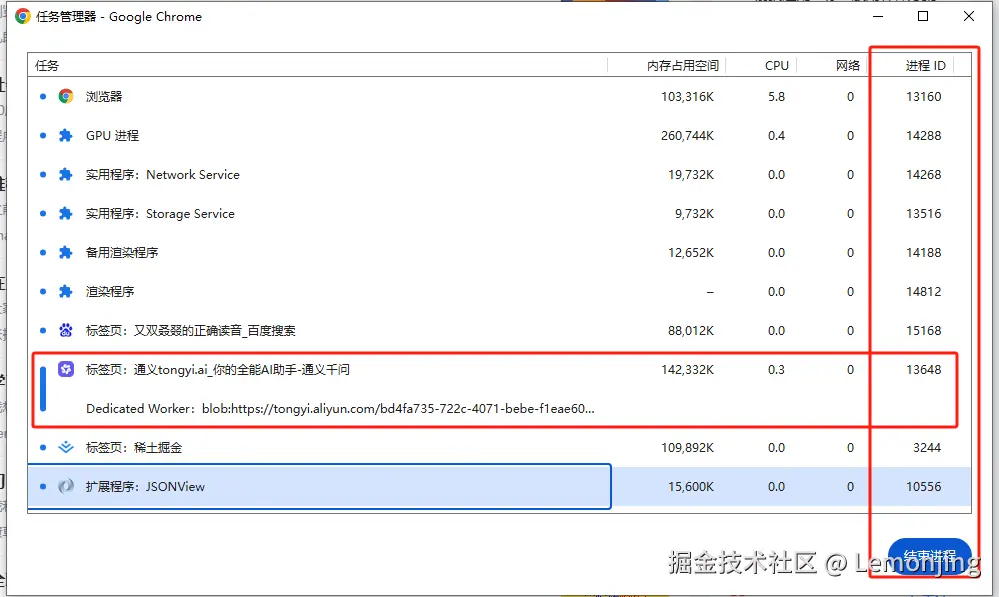The width and height of the screenshot is (999, 597).
Task: Click process ID 10556
Action: (923, 486)
